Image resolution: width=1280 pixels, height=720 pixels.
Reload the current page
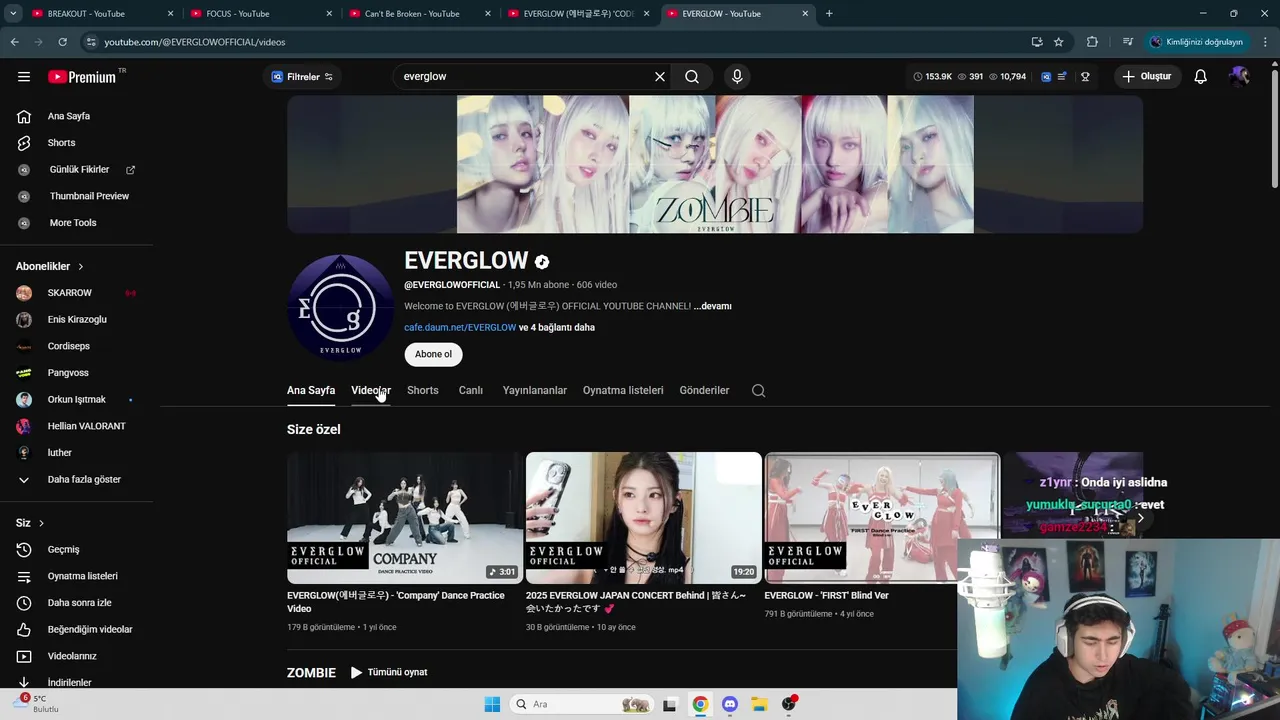[62, 42]
